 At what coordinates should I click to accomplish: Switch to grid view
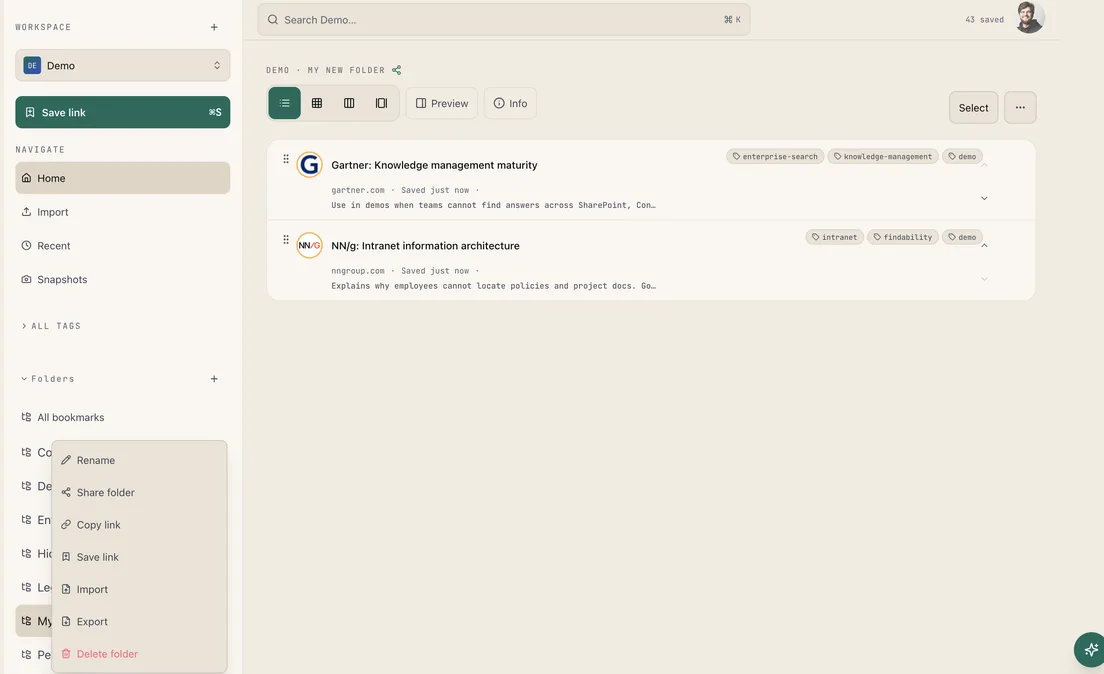[317, 104]
